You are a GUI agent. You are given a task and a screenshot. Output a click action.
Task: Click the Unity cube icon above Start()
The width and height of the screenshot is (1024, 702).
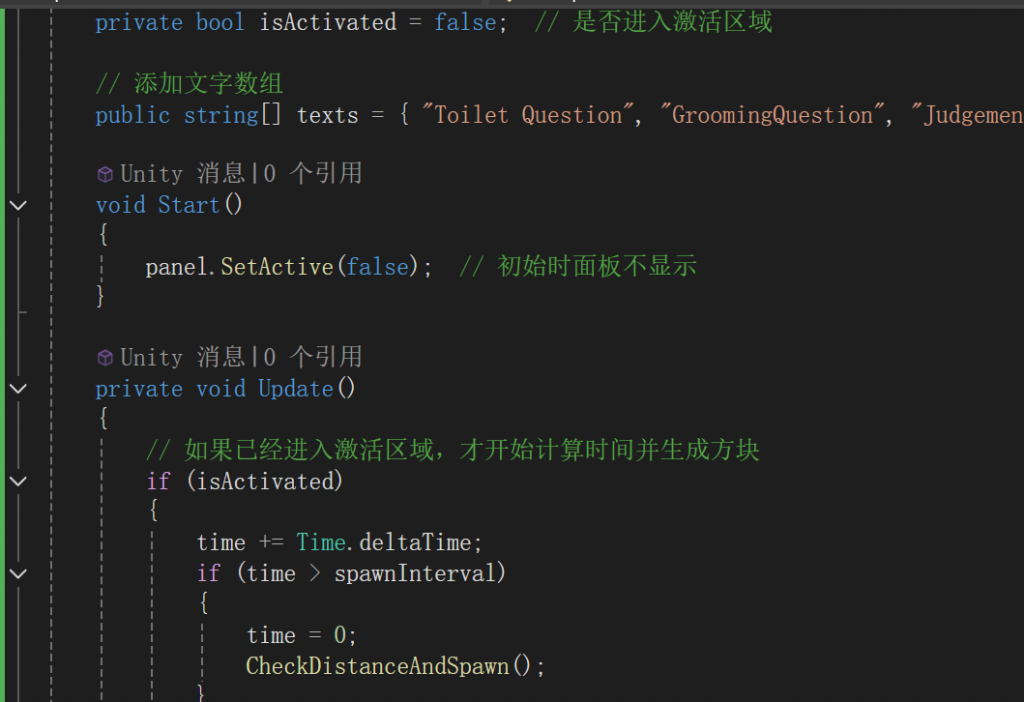pyautogui.click(x=104, y=174)
